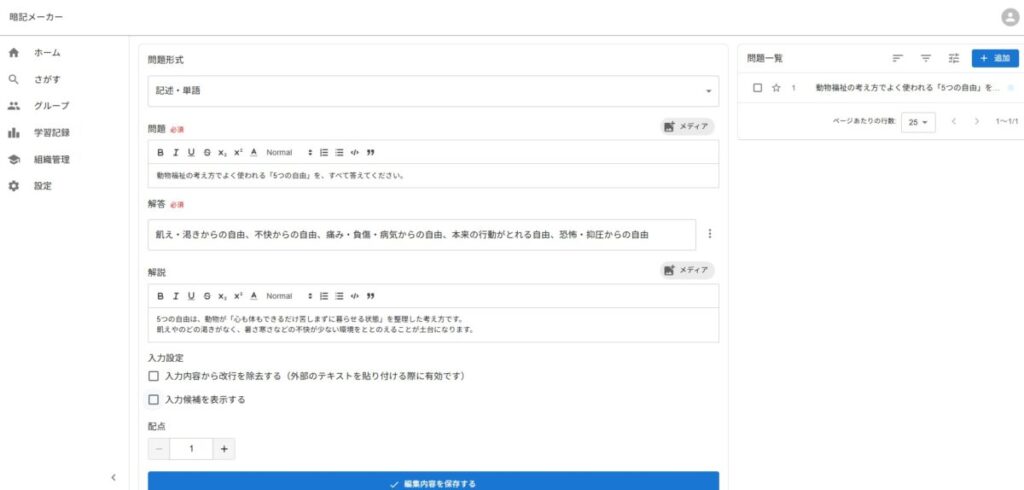Insert bullet list in 問題 editor
This screenshot has height=490, width=1024.
340,152
